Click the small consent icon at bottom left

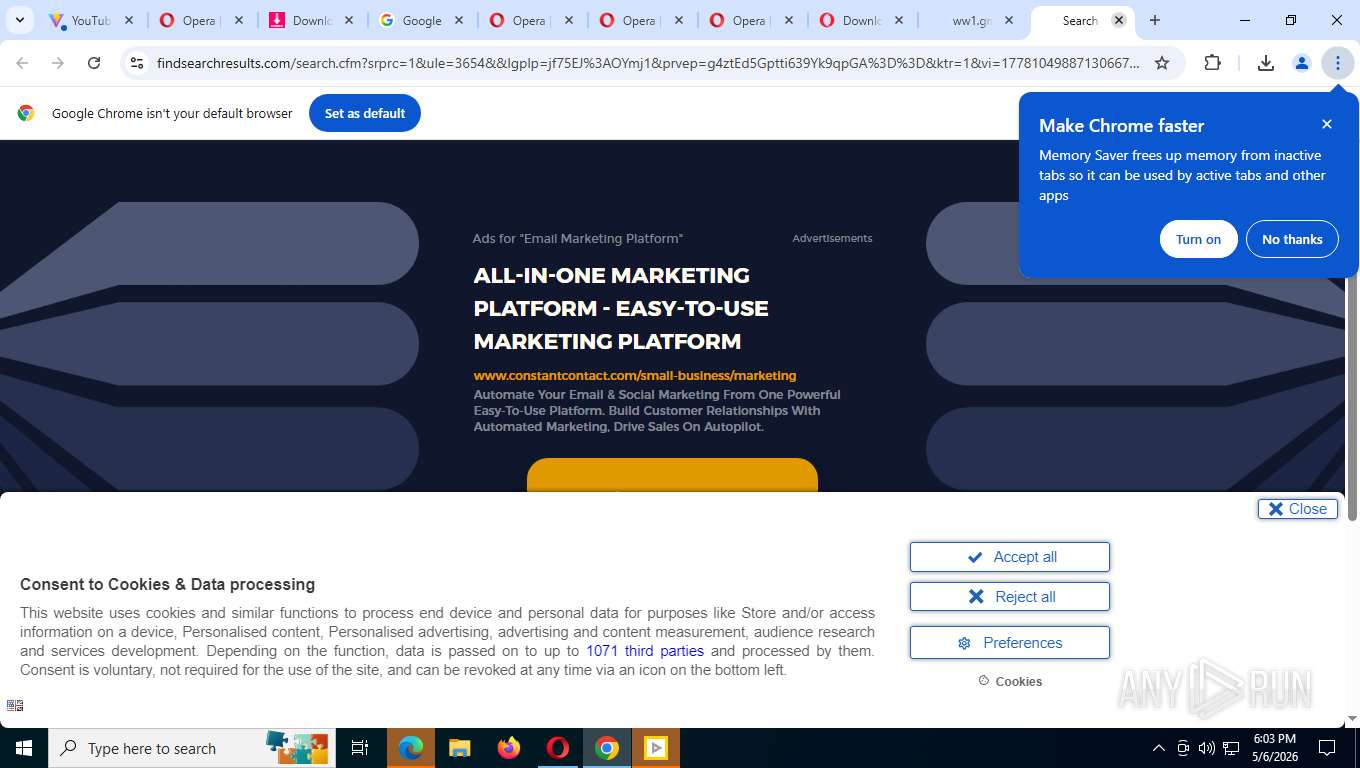tap(15, 706)
